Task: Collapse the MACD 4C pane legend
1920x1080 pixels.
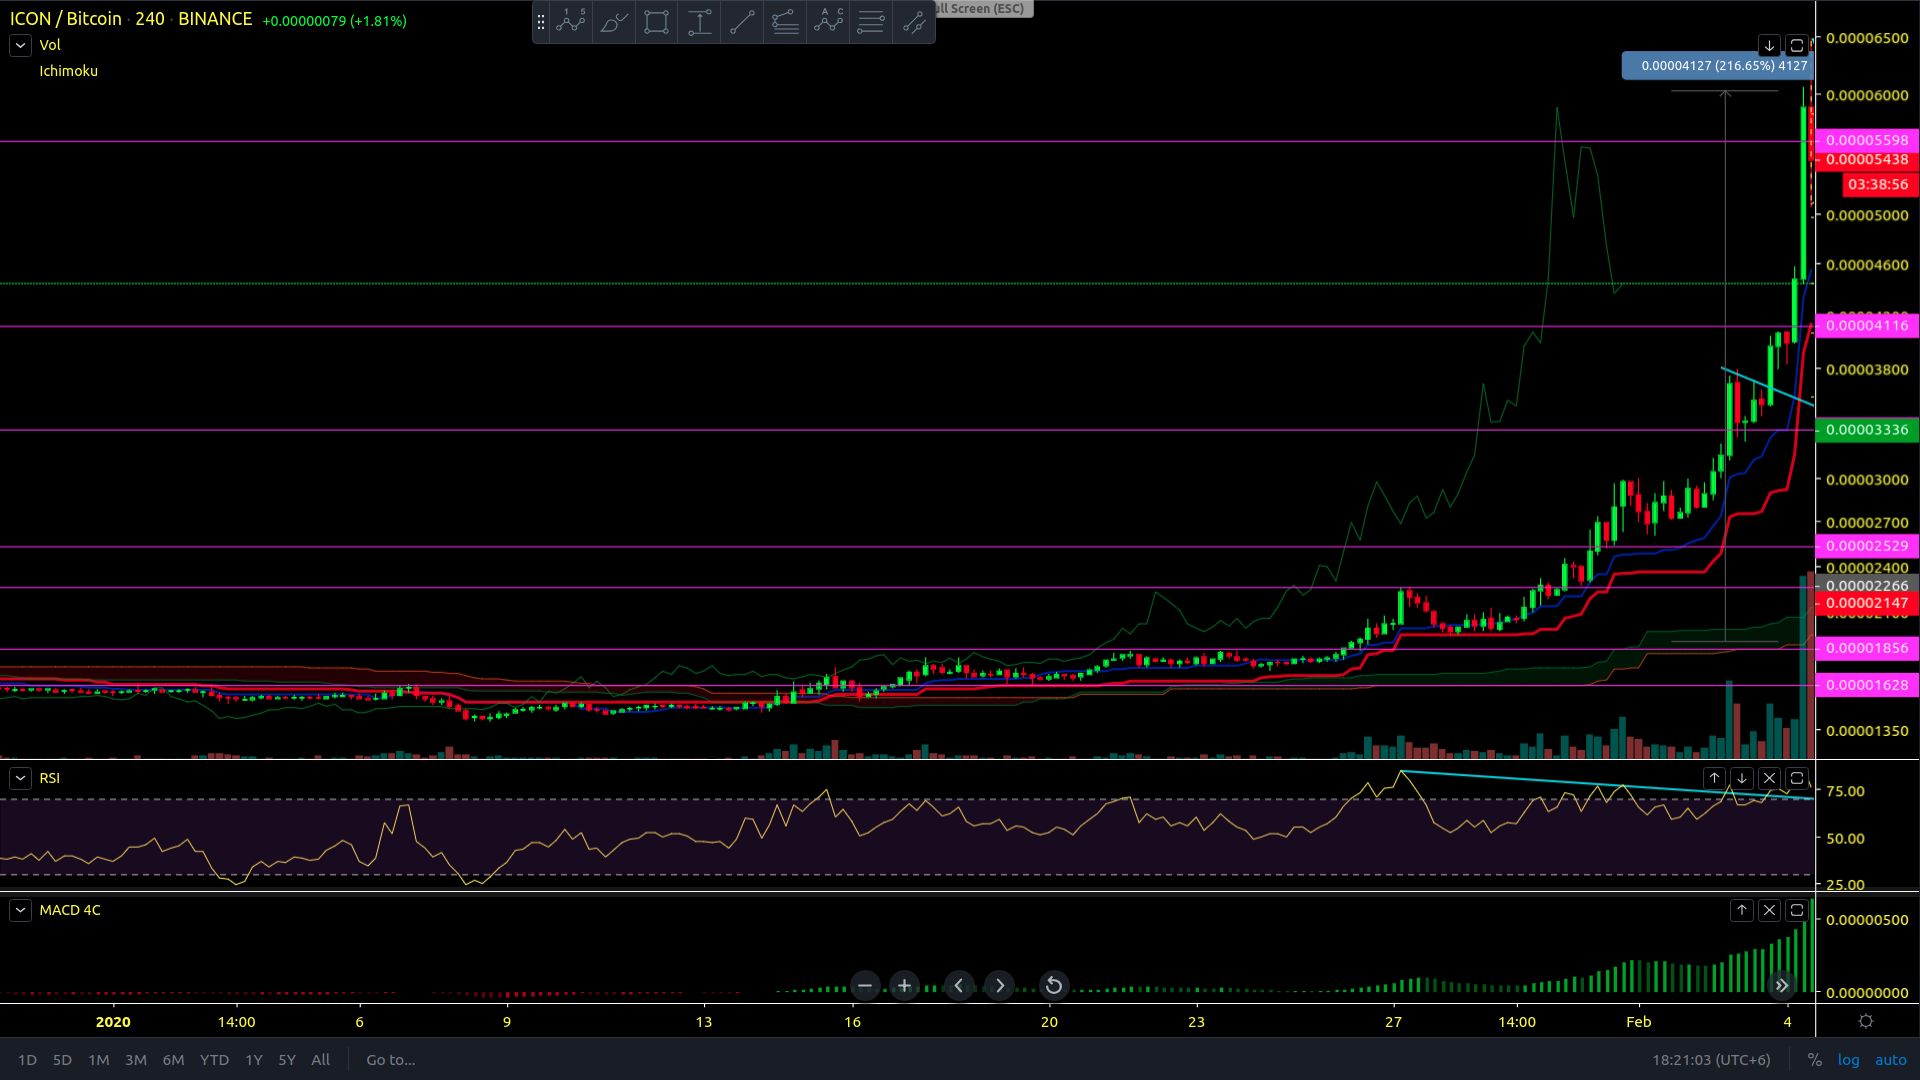Action: click(x=20, y=910)
